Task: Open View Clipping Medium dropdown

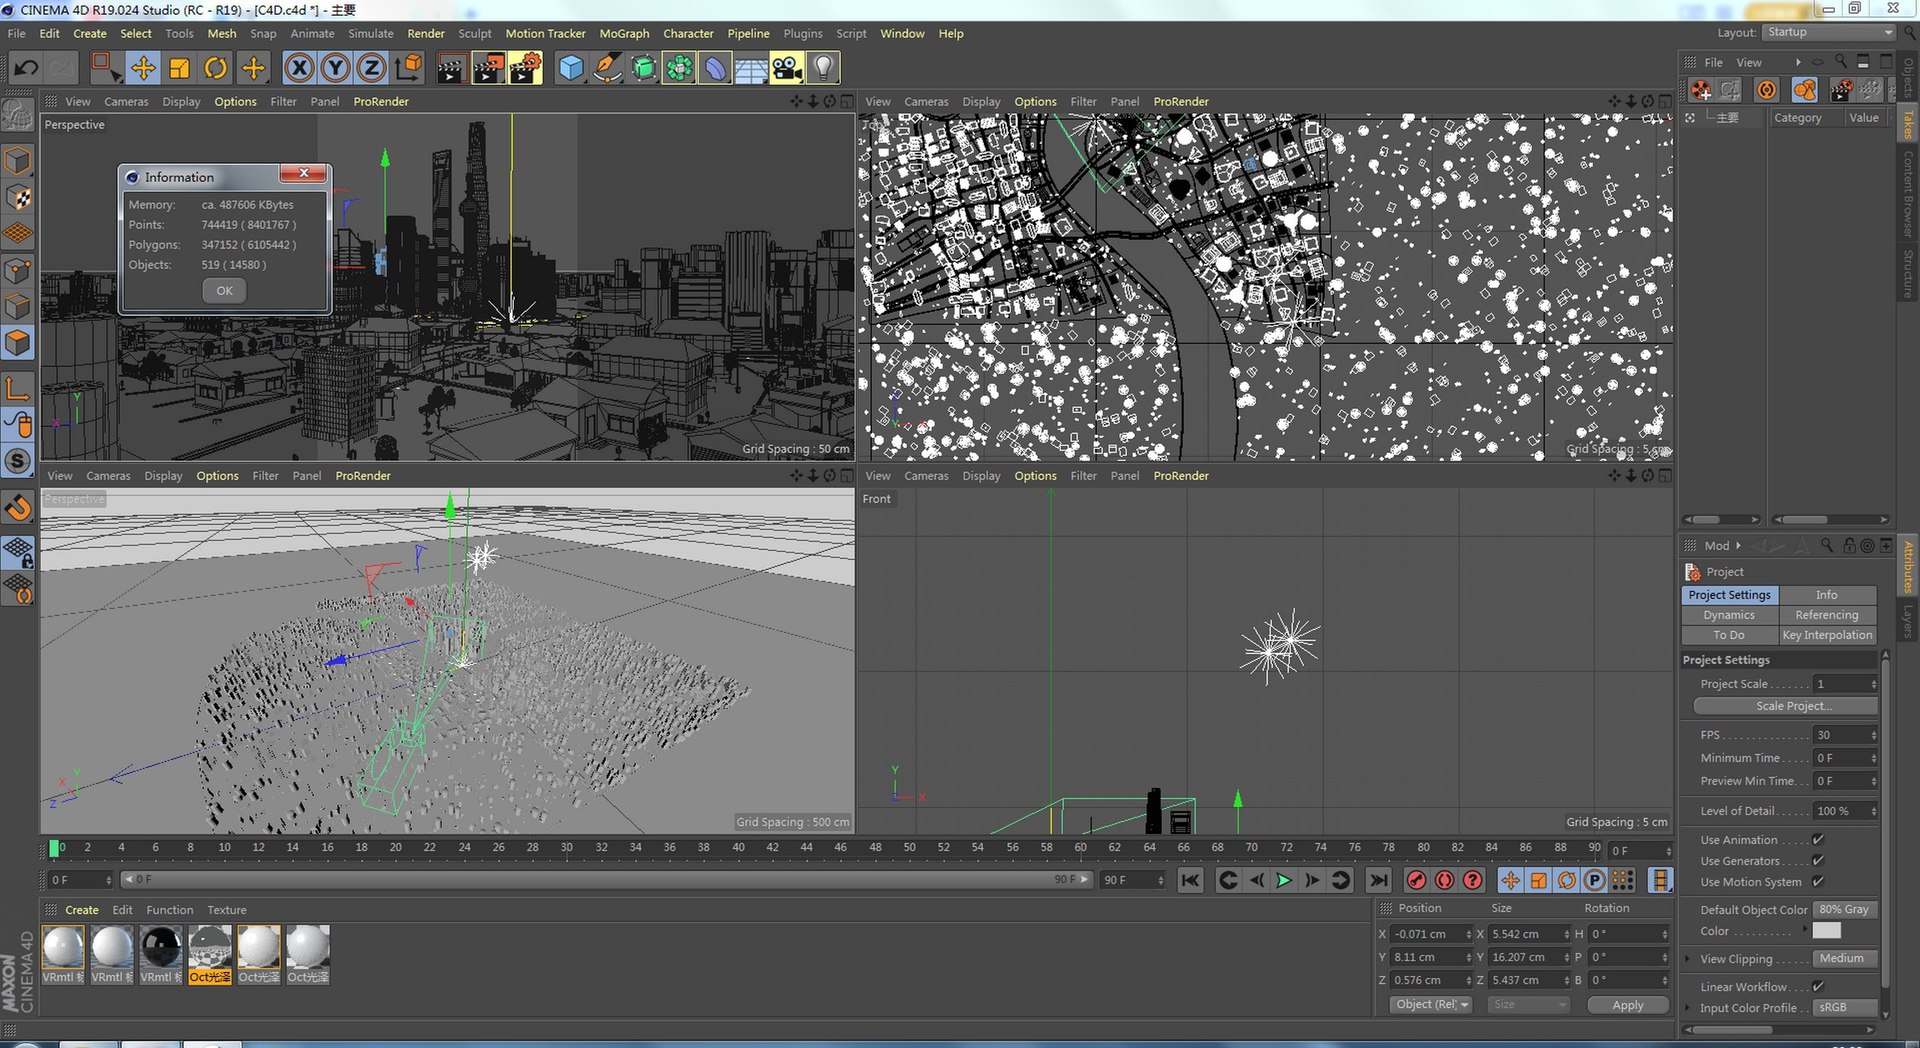Action: tap(1844, 959)
